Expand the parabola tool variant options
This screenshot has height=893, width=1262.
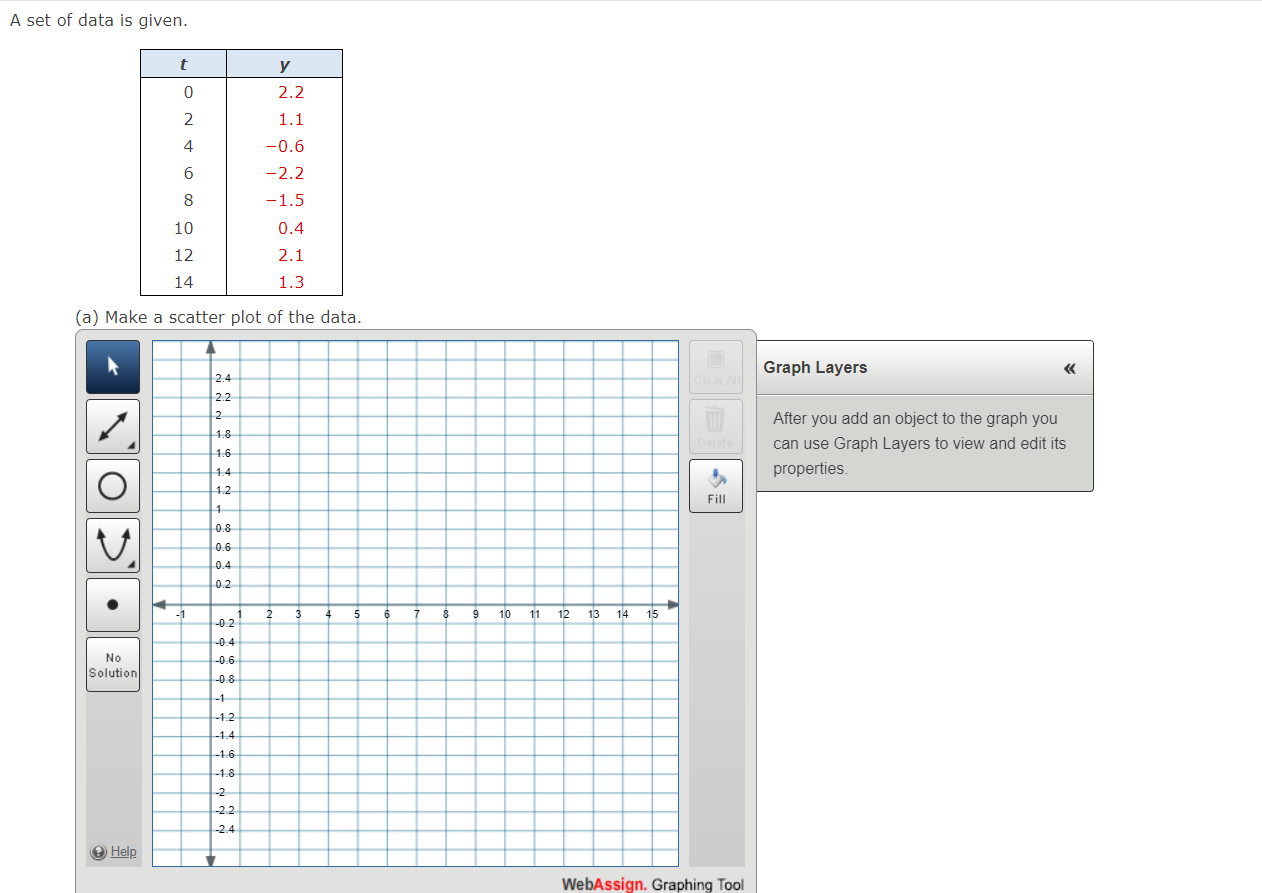(132, 565)
